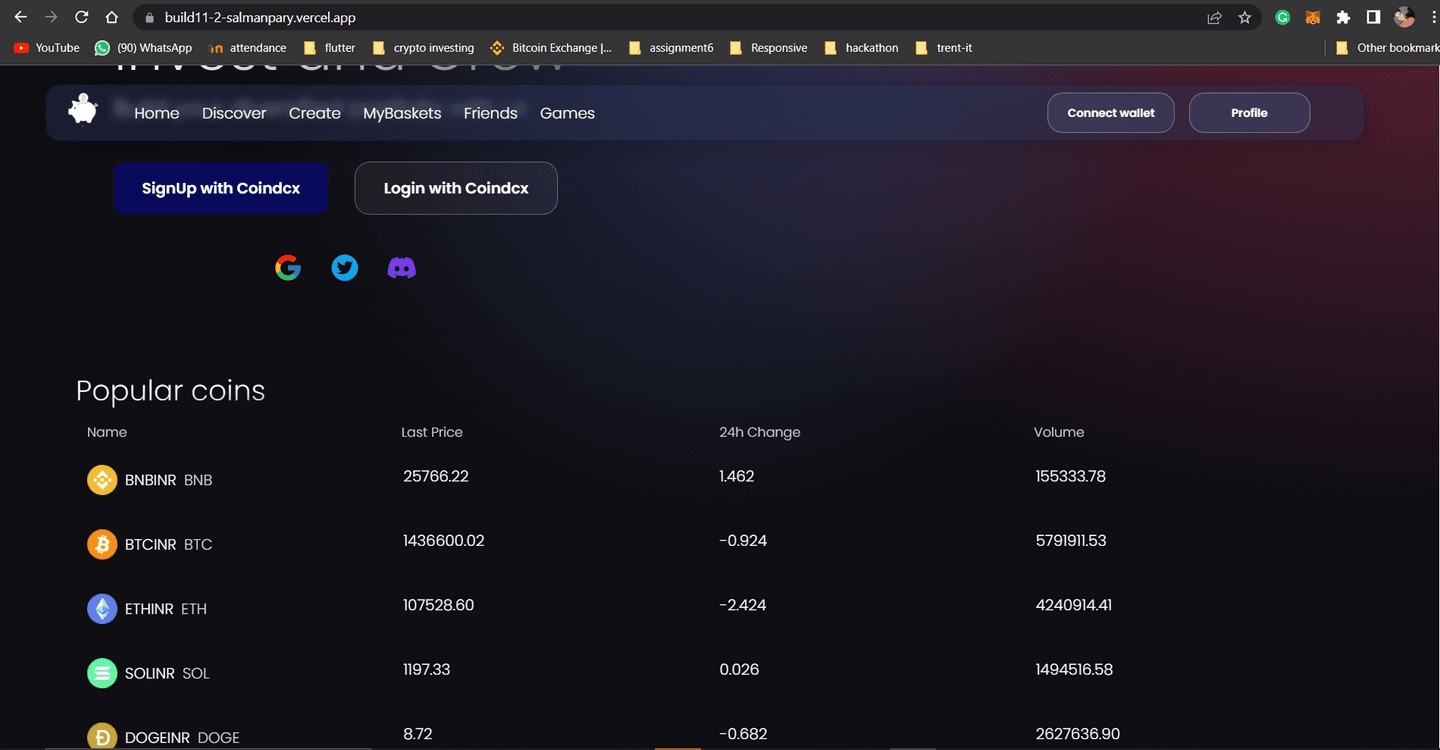Image resolution: width=1440 pixels, height=750 pixels.
Task: Open the YouTube bookmark
Action: pos(47,48)
